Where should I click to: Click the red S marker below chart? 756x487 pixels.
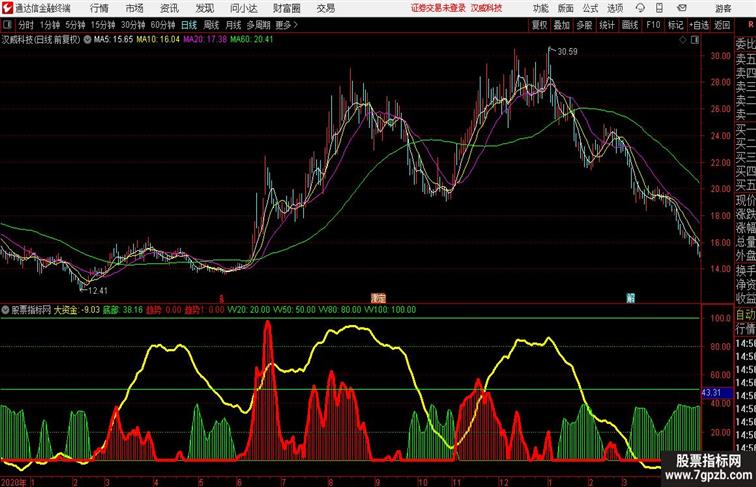coord(222,299)
